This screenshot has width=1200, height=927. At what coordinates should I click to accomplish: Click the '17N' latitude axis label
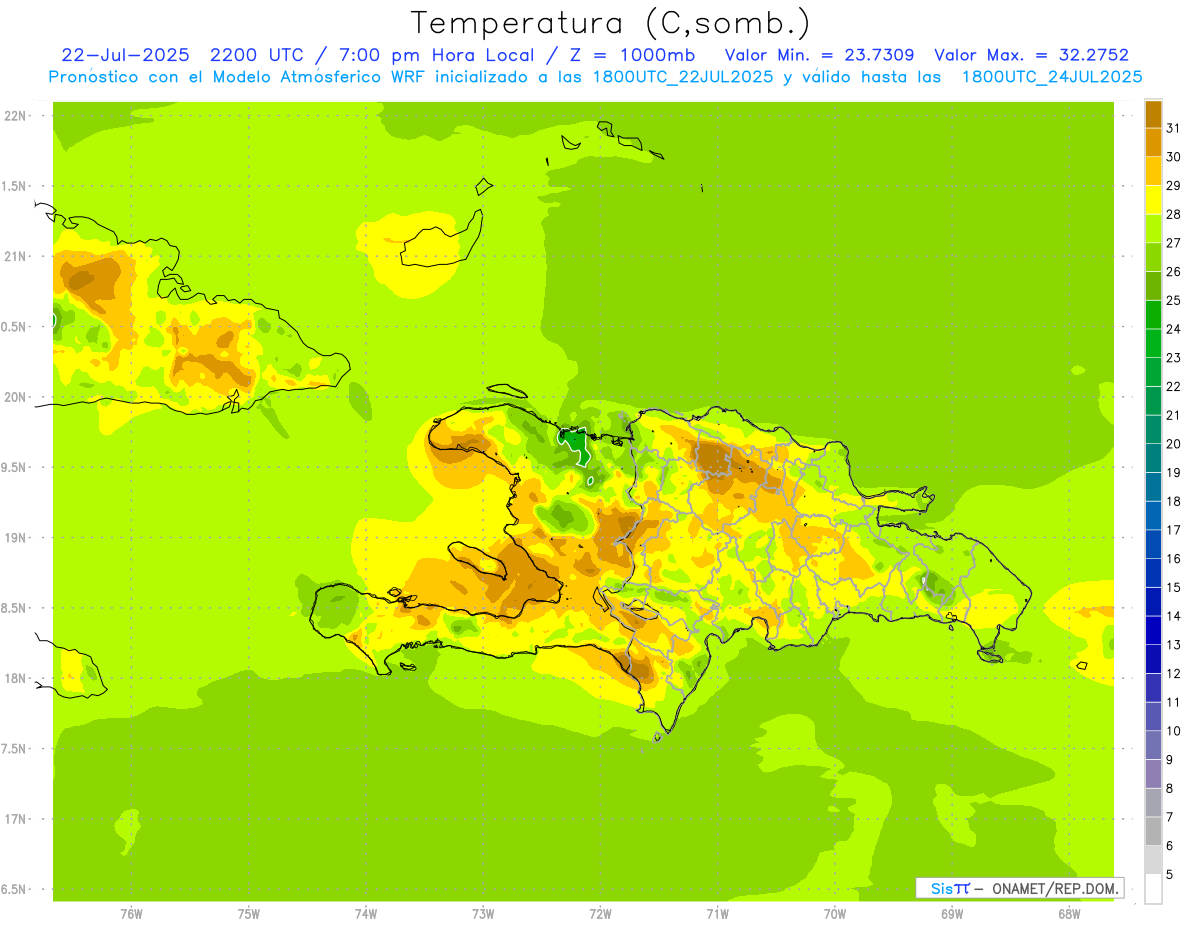point(15,819)
